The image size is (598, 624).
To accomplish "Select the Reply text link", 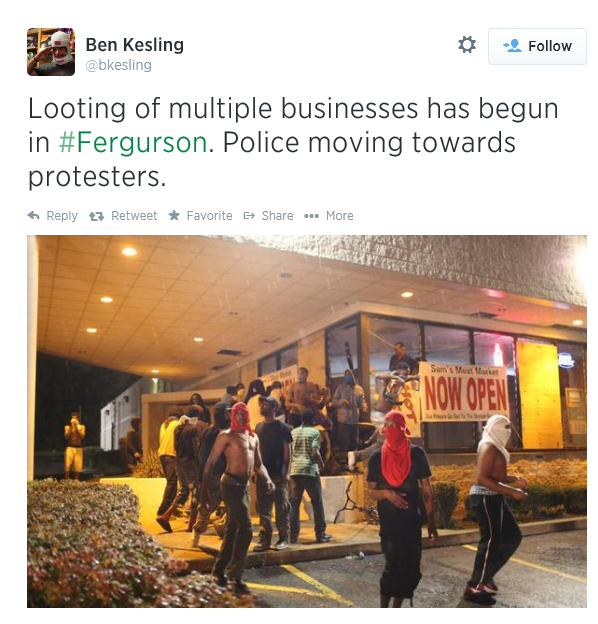I will (62, 216).
